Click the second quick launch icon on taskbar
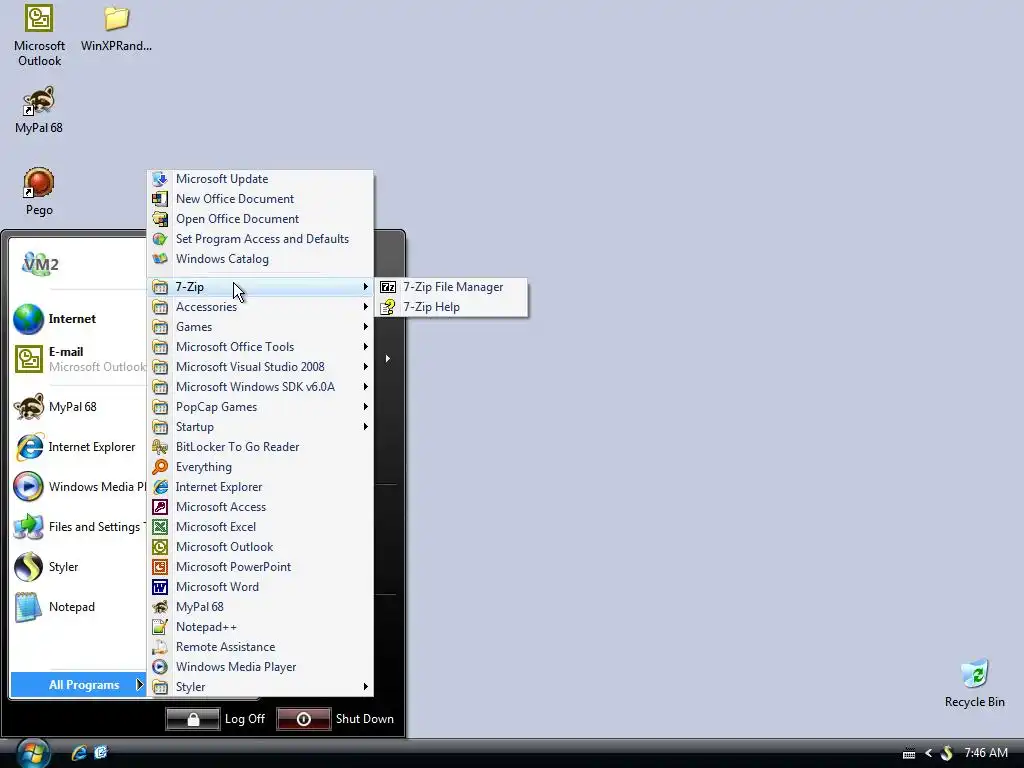Viewport: 1024px width, 768px height. coord(101,753)
